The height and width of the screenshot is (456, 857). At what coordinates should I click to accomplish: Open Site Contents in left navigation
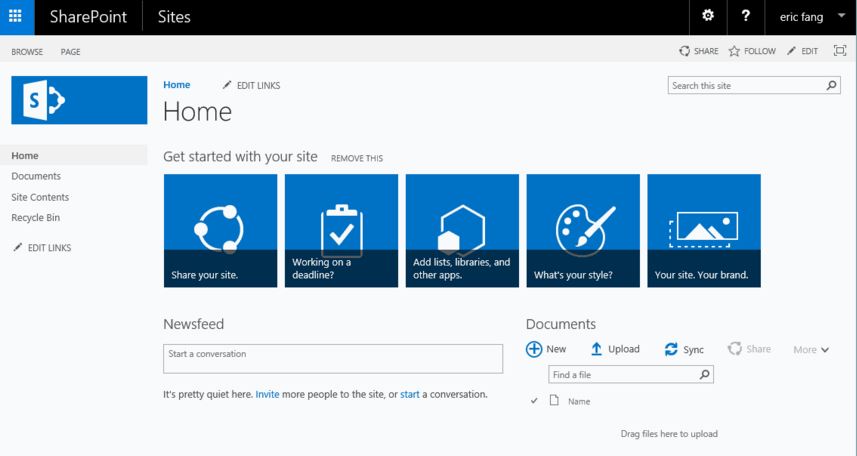click(40, 197)
